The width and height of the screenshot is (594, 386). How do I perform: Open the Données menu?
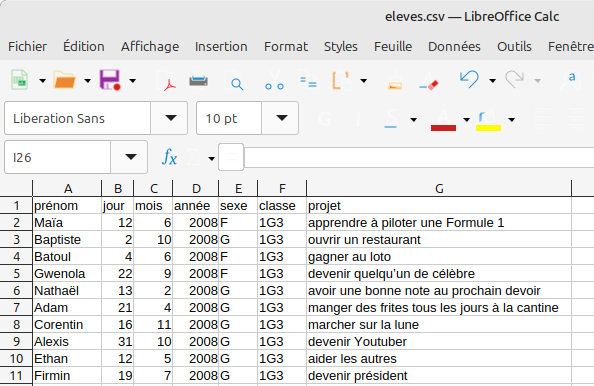[454, 47]
